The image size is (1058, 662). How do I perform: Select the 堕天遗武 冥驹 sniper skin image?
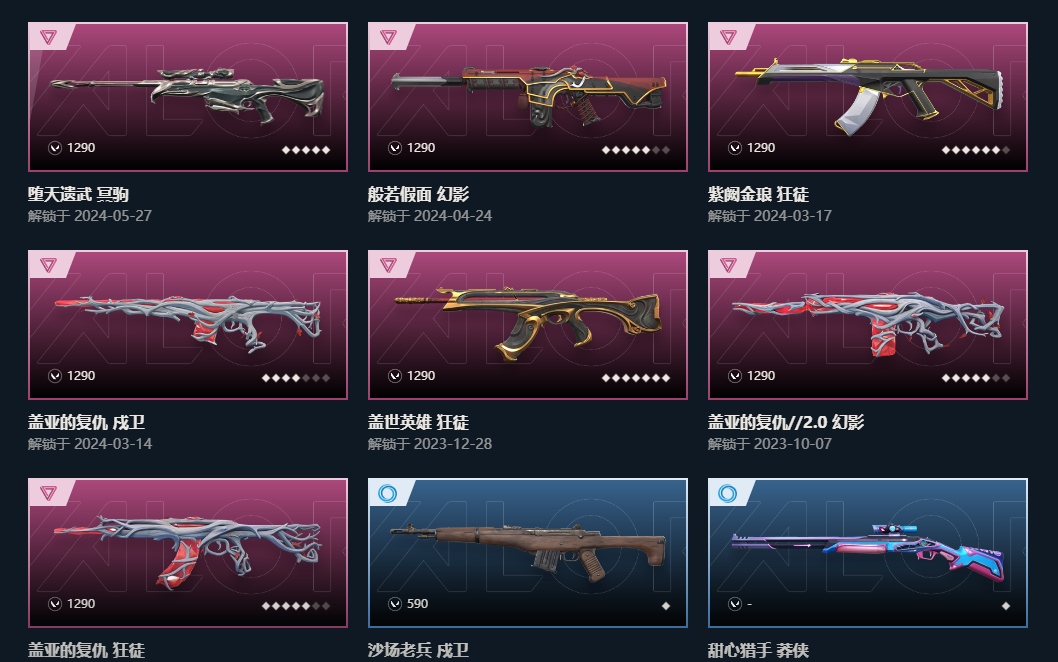(188, 94)
